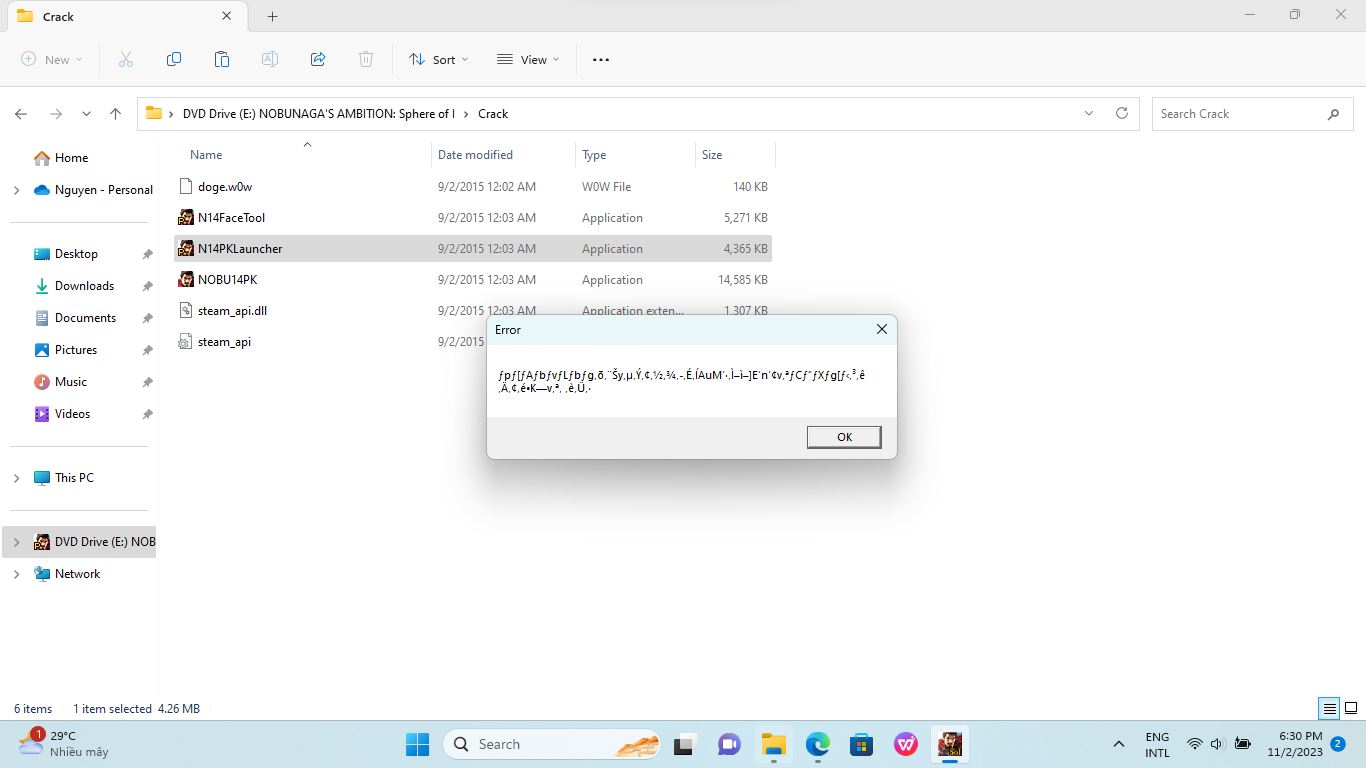The width and height of the screenshot is (1366, 768).
Task: Click the Paste clipboard icon
Action: pyautogui.click(x=222, y=60)
